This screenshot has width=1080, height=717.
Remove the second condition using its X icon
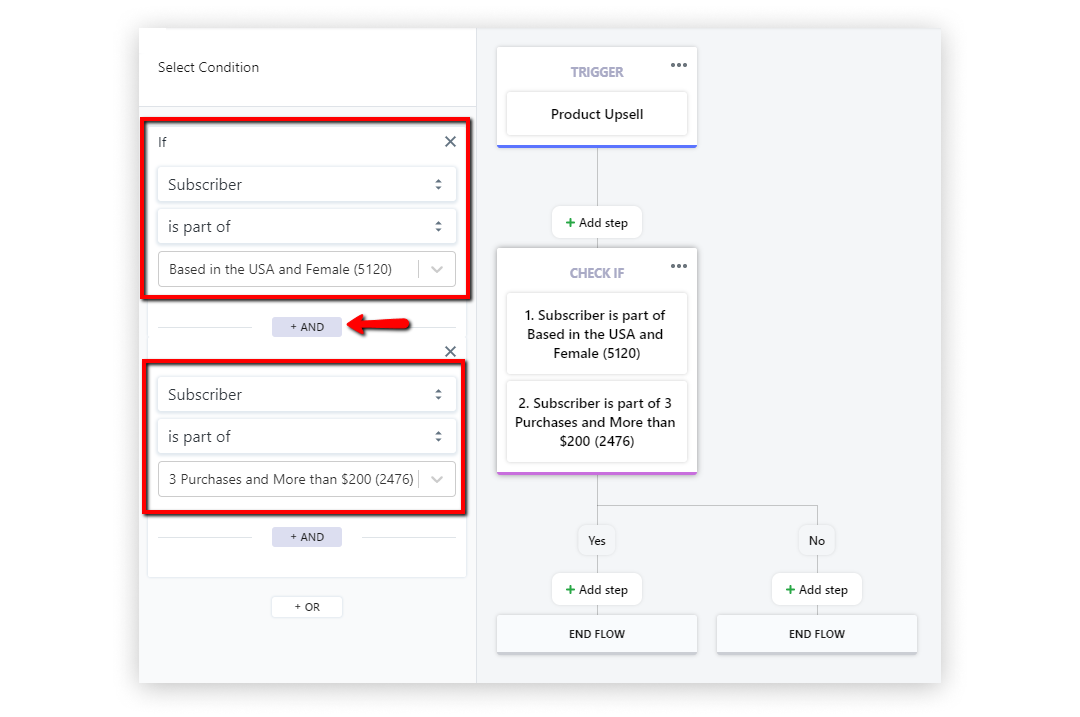coord(450,351)
